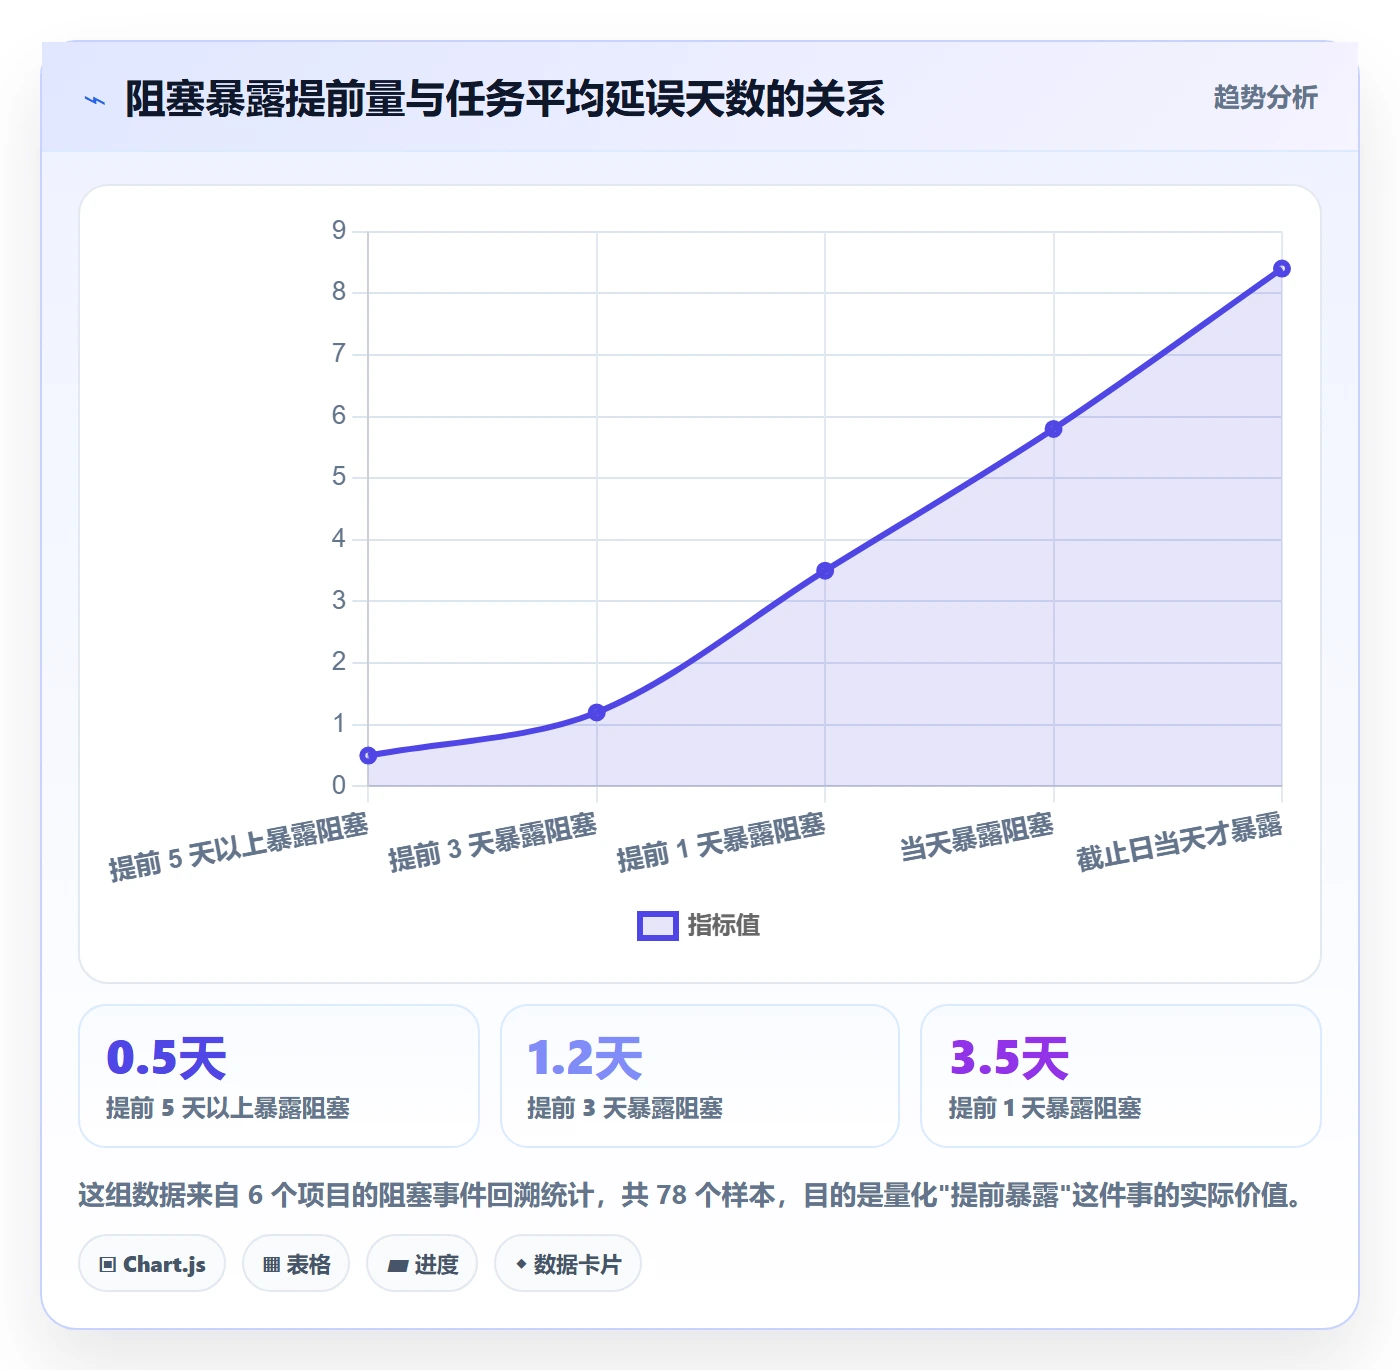Click the lightning icon beside the chart title
The image size is (1400, 1370).
[95, 100]
